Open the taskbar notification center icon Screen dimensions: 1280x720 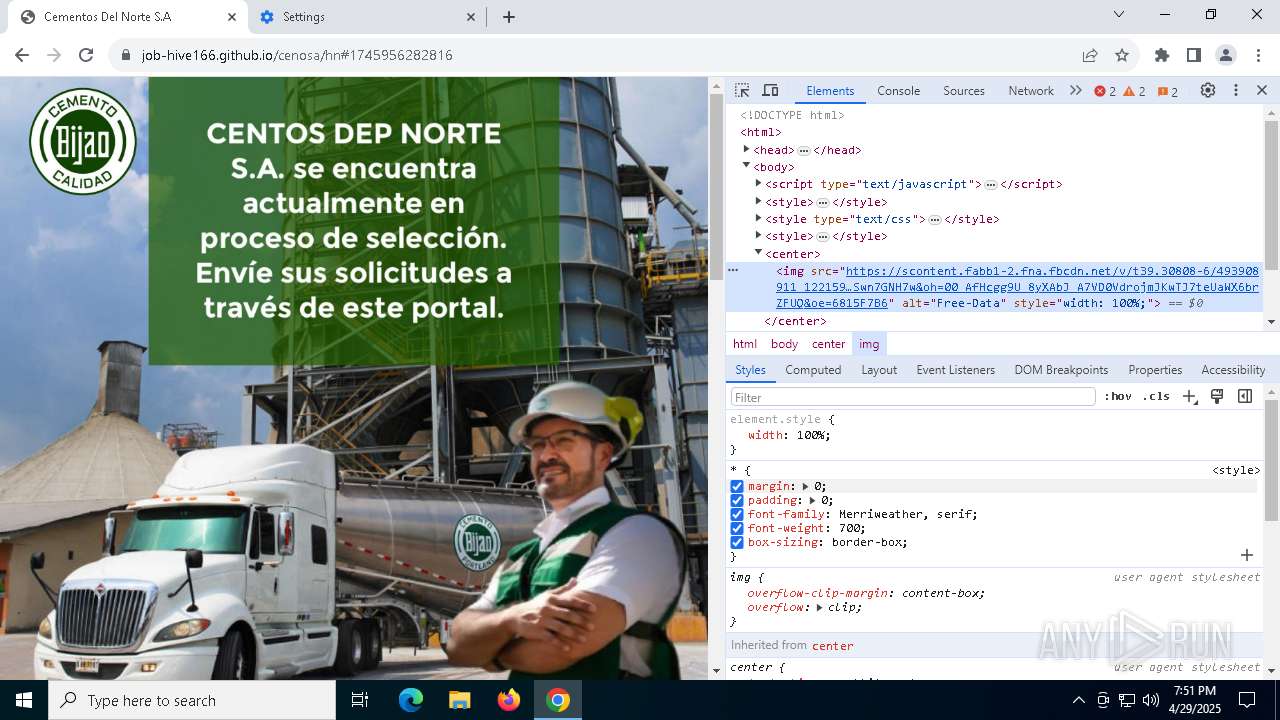[1247, 700]
